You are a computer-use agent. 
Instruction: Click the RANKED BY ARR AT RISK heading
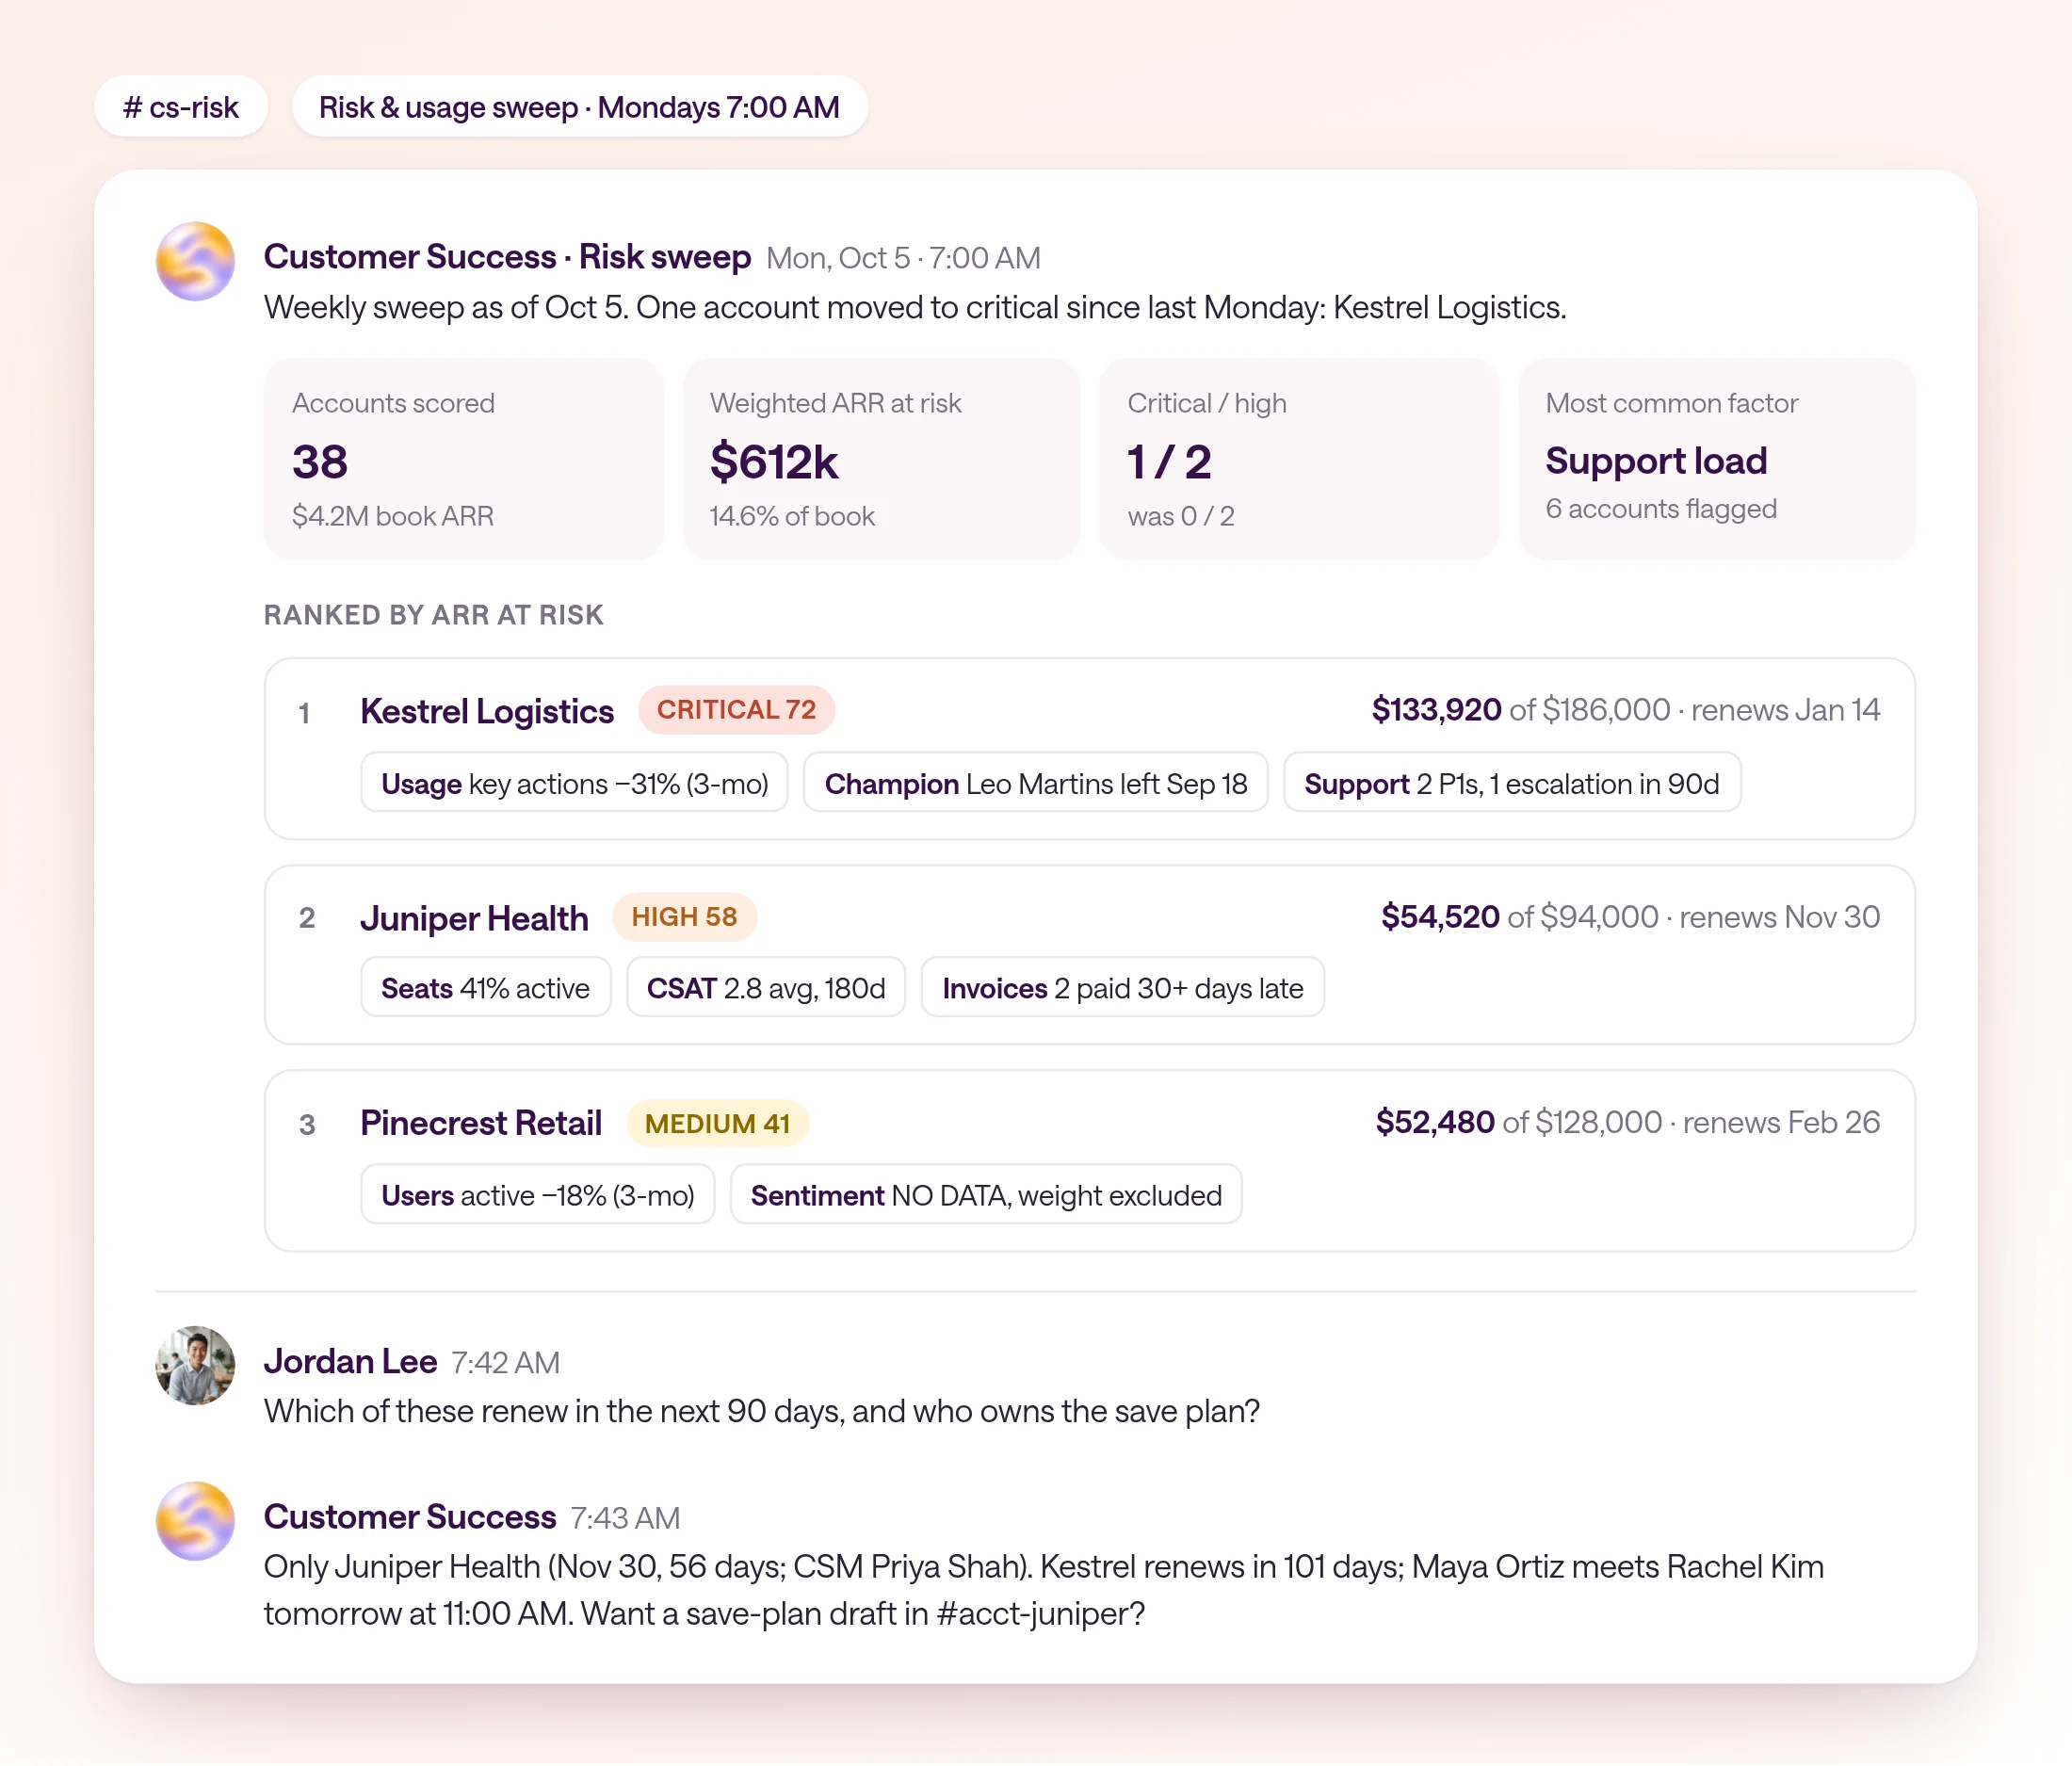click(x=433, y=615)
